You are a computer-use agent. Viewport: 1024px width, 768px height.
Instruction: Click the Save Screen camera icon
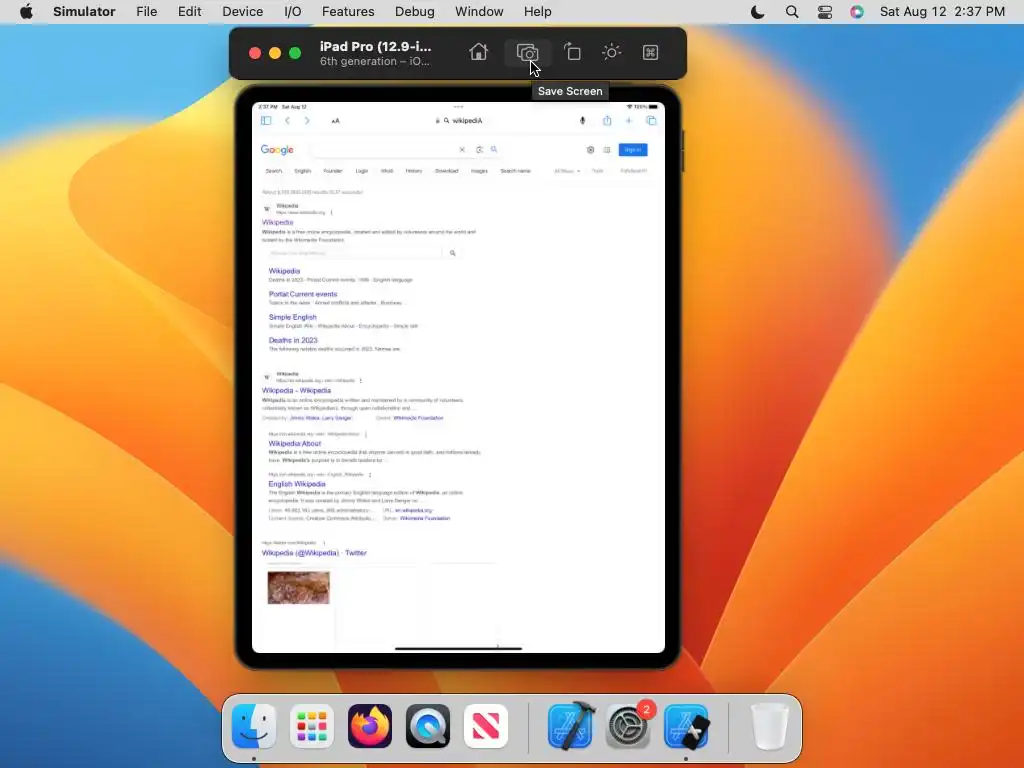[x=527, y=52]
